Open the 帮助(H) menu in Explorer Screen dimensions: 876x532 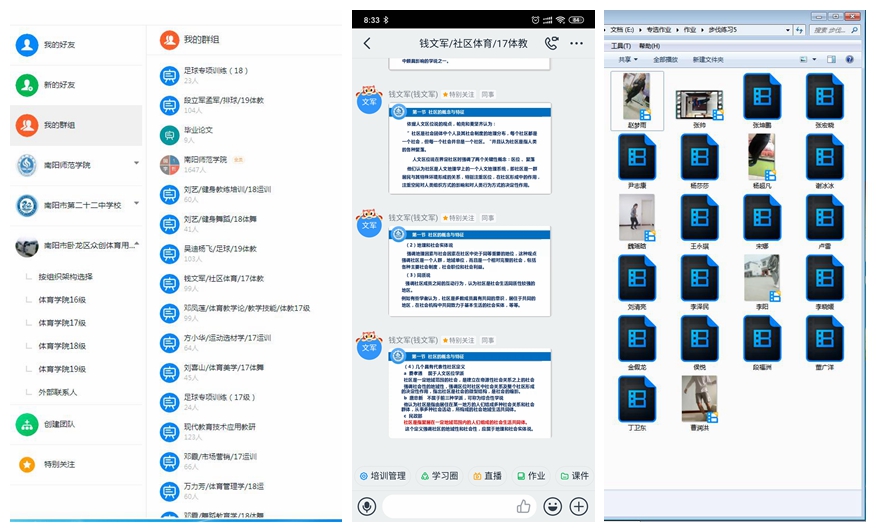[x=649, y=46]
